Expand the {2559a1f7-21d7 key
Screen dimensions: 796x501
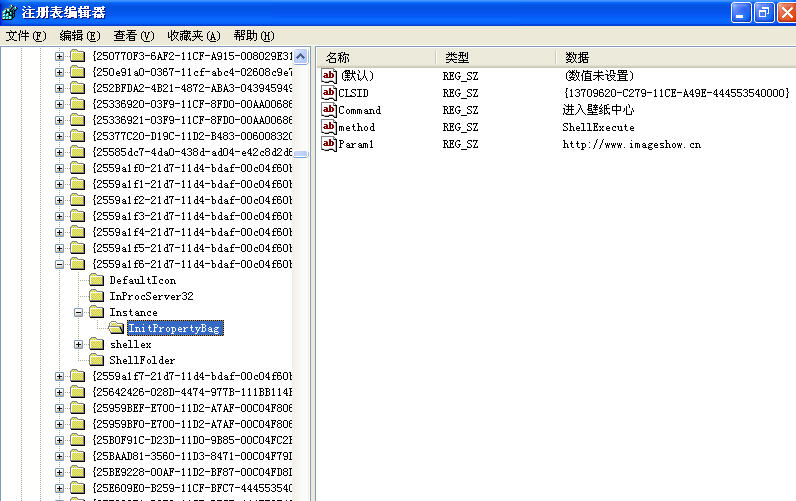tap(59, 376)
